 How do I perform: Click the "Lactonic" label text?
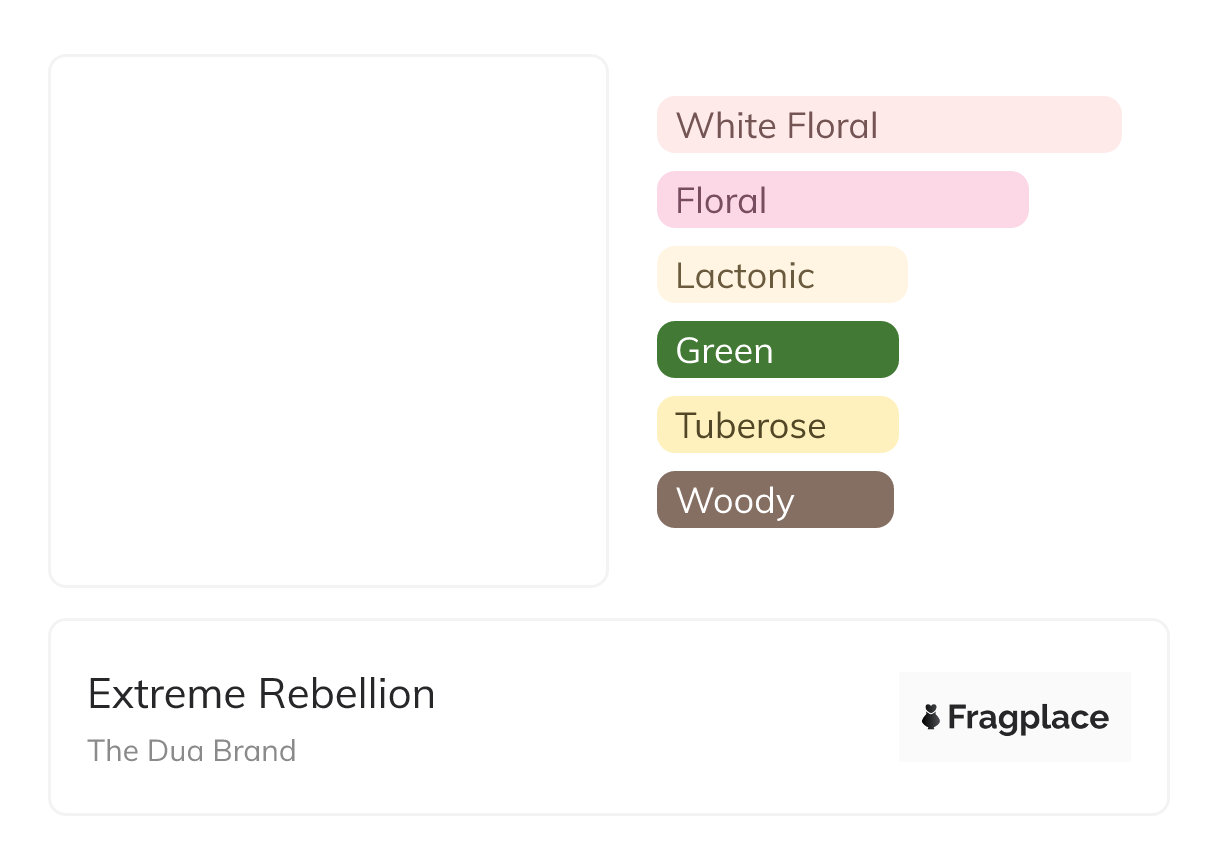[x=745, y=276]
